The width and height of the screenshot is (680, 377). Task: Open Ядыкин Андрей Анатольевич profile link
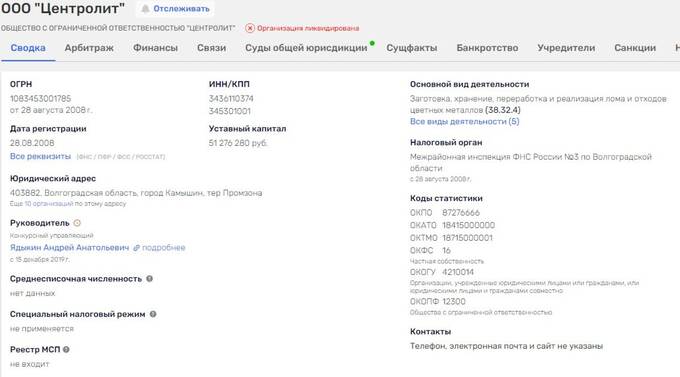point(69,248)
